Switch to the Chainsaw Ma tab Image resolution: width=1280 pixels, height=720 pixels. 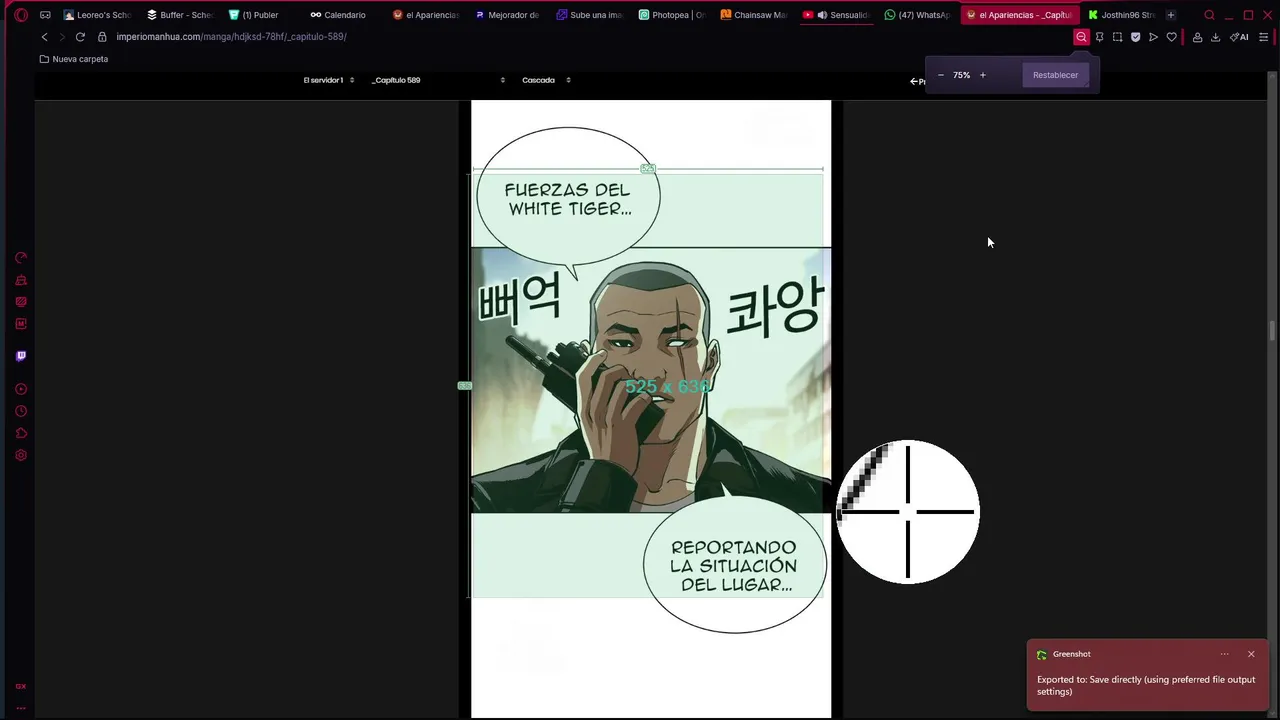click(753, 15)
